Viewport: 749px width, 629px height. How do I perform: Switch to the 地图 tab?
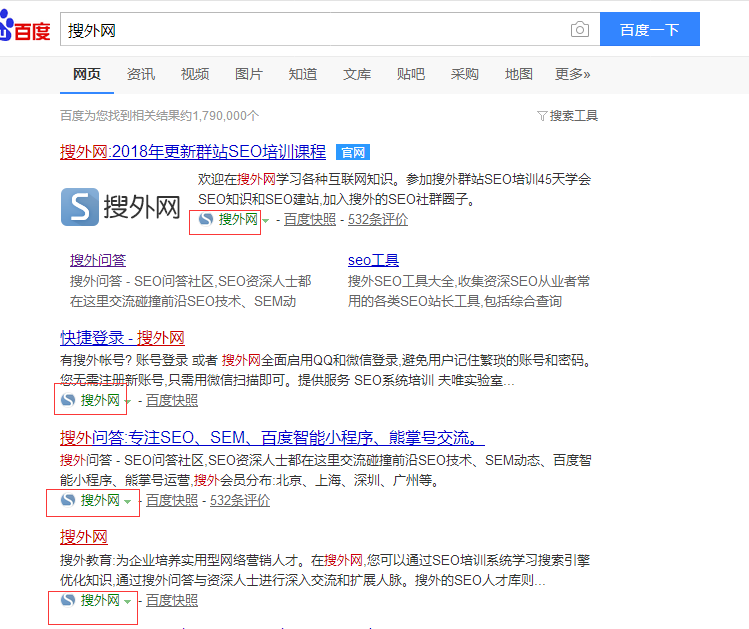pos(519,74)
